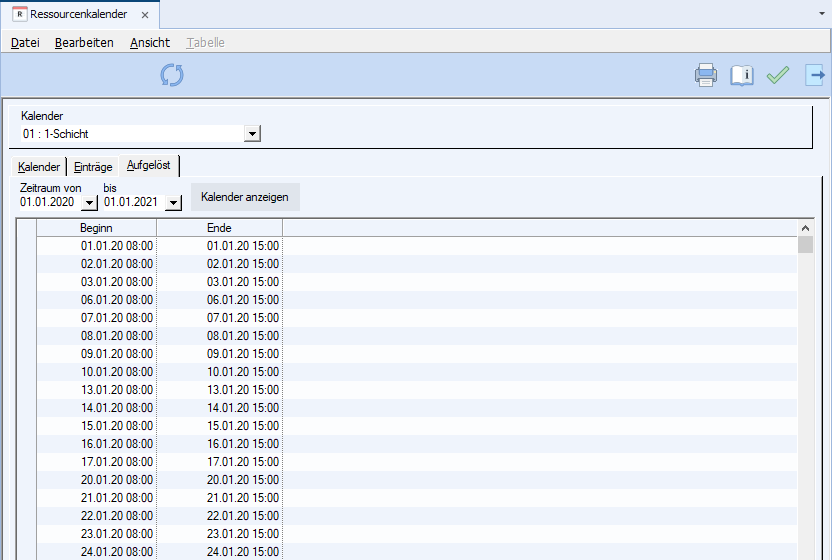Click the Beginn column header
Image resolution: width=832 pixels, height=560 pixels.
(96, 228)
